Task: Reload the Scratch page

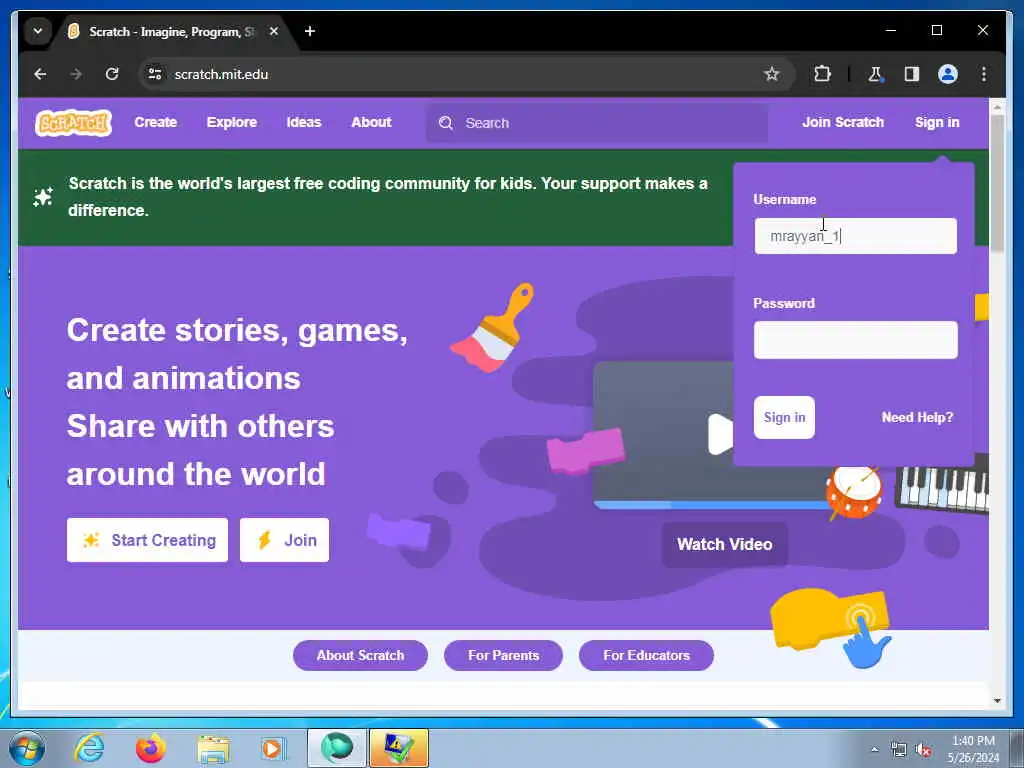Action: (112, 74)
